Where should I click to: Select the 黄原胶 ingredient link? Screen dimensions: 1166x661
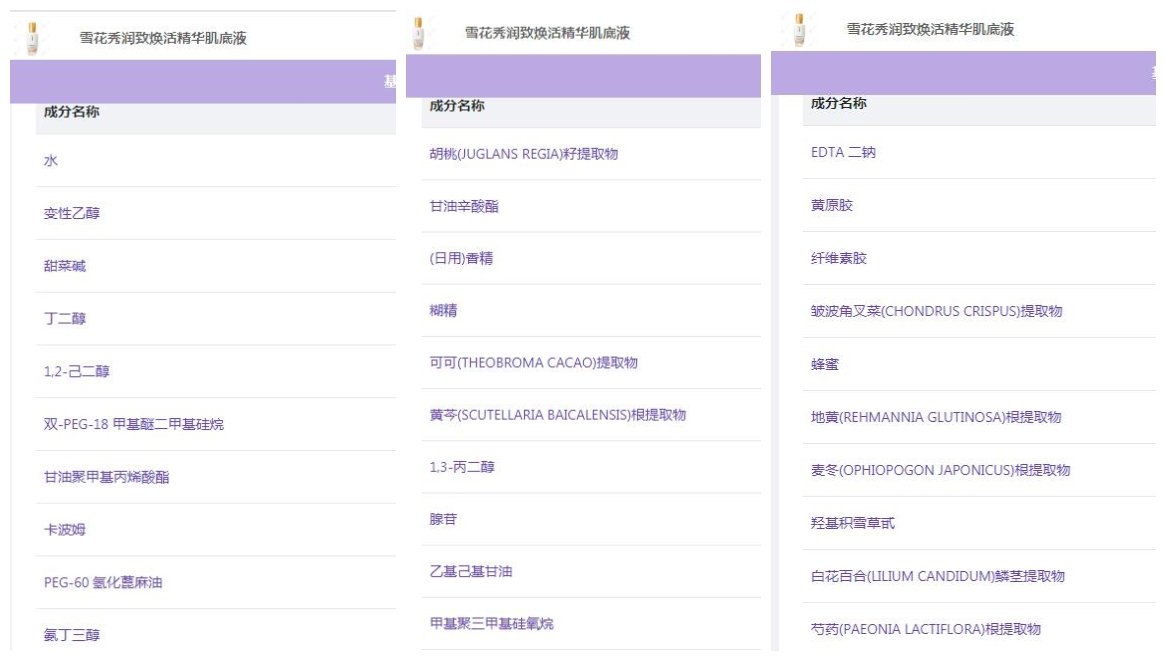[831, 205]
